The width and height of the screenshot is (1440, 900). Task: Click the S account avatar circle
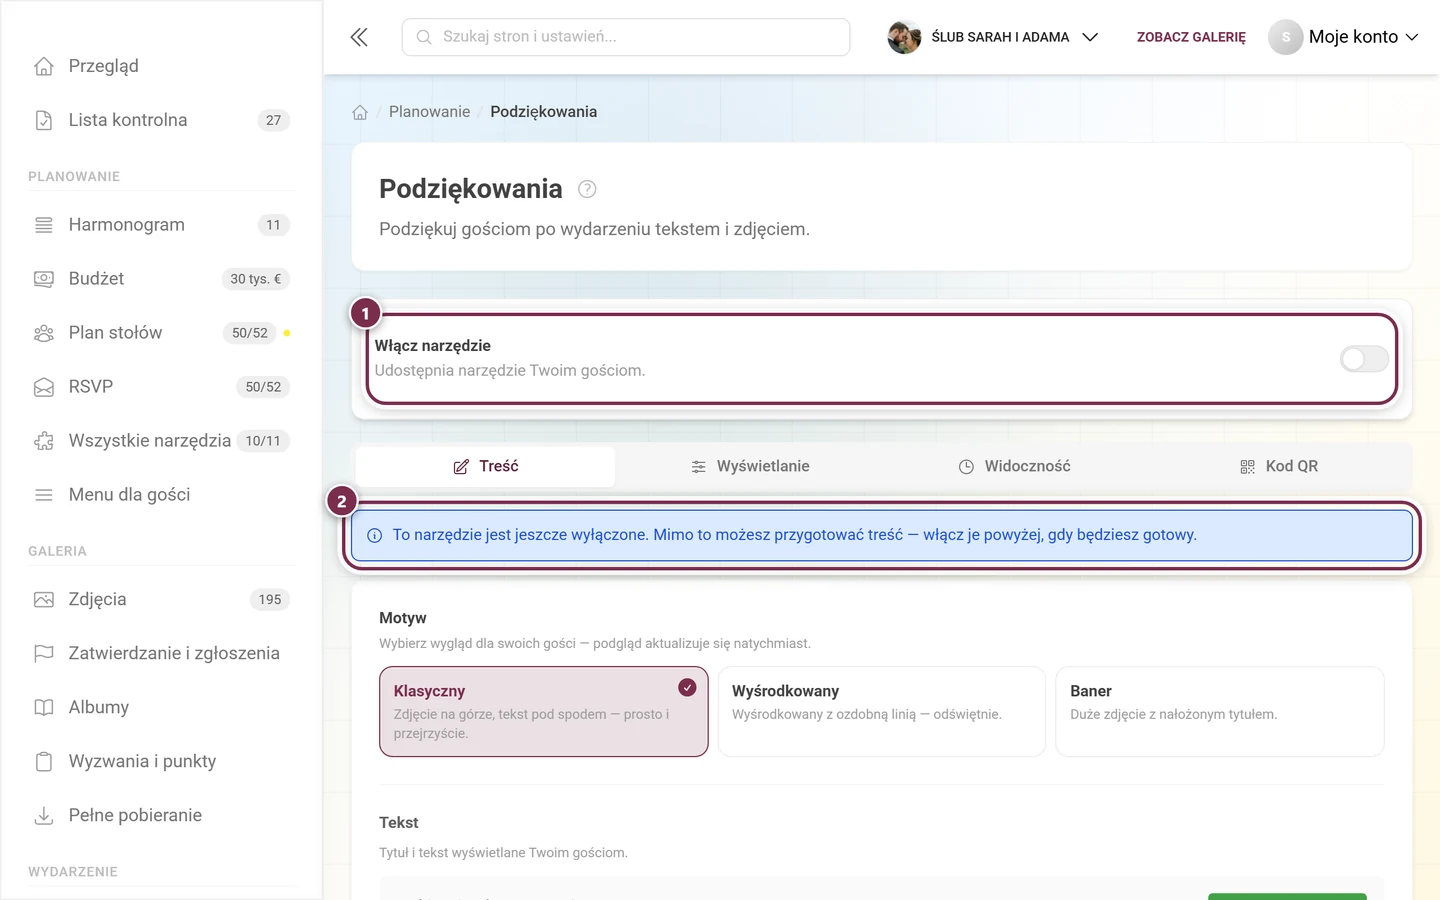point(1286,37)
